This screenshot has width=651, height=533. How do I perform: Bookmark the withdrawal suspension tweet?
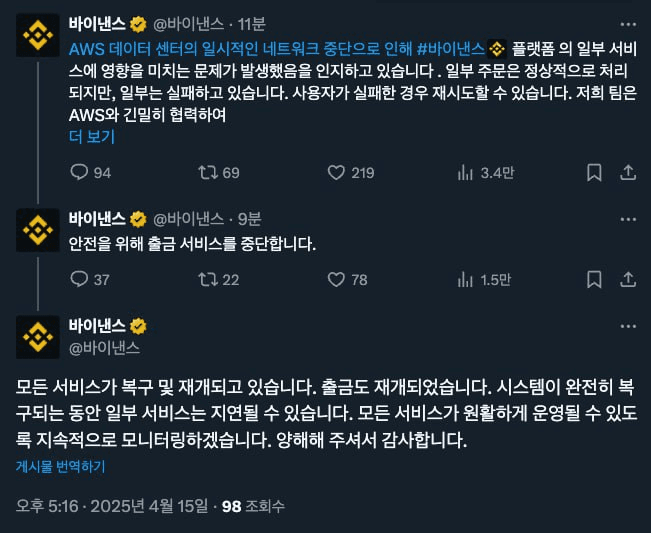pos(594,280)
